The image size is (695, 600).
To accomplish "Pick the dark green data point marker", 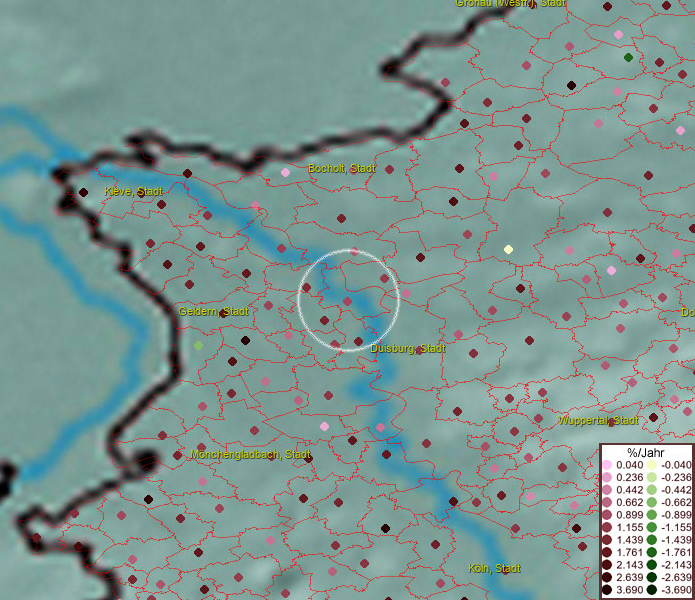I will coord(628,57).
